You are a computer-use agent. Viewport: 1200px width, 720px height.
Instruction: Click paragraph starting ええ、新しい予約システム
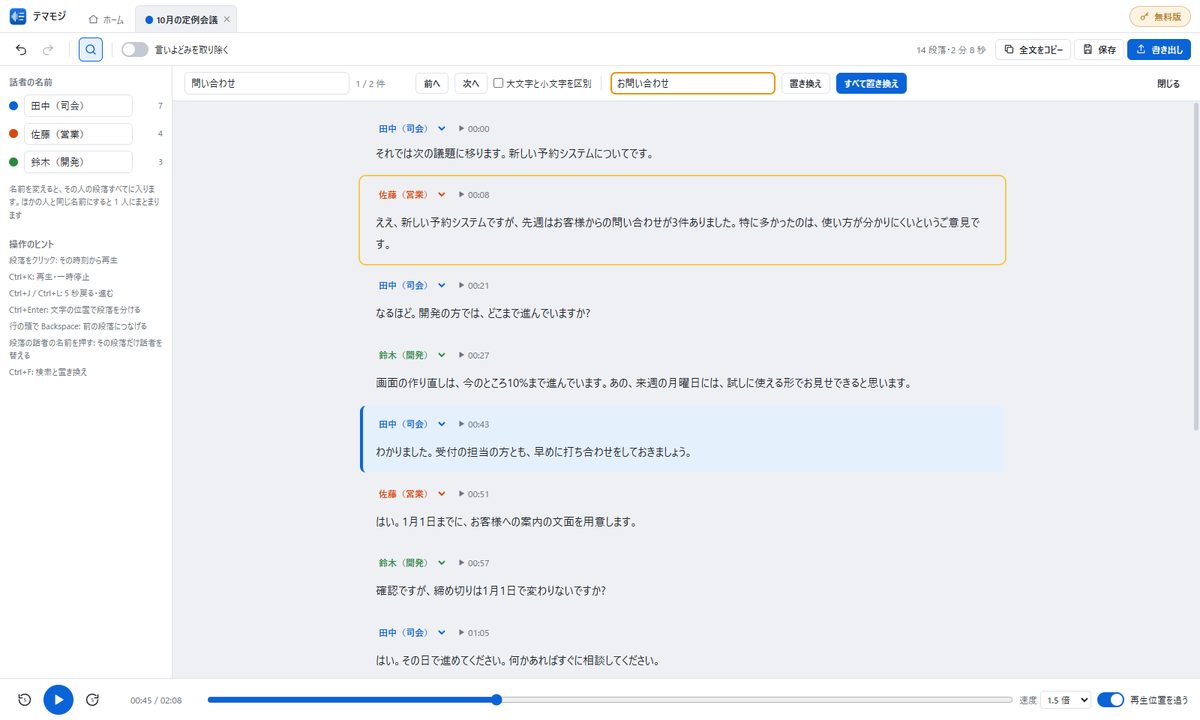[x=682, y=233]
